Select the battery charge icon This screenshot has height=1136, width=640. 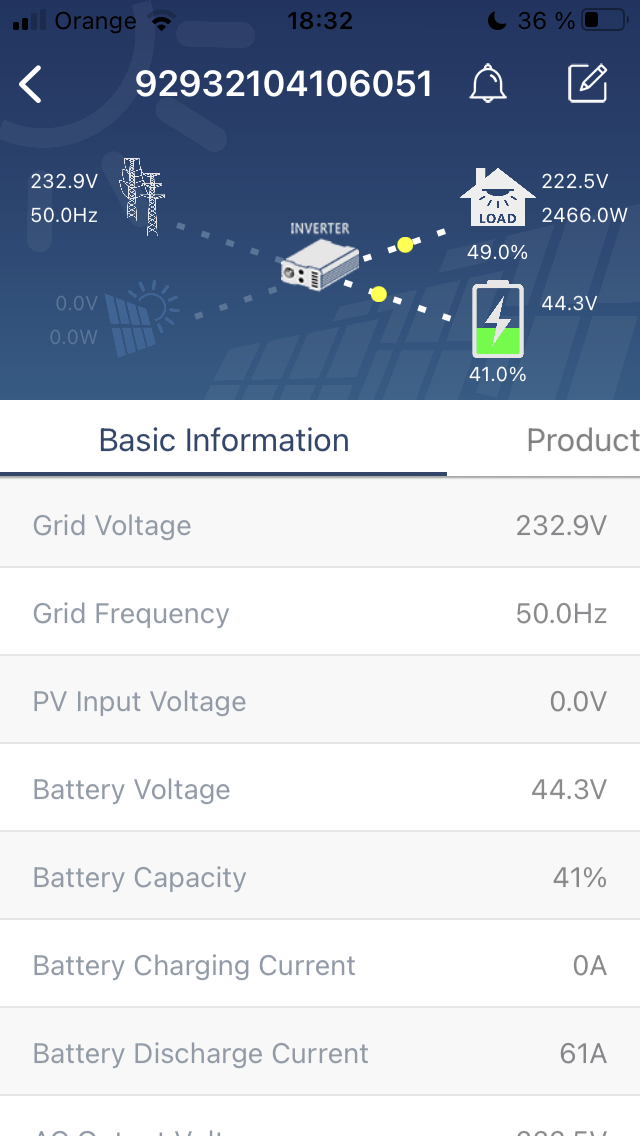(497, 320)
